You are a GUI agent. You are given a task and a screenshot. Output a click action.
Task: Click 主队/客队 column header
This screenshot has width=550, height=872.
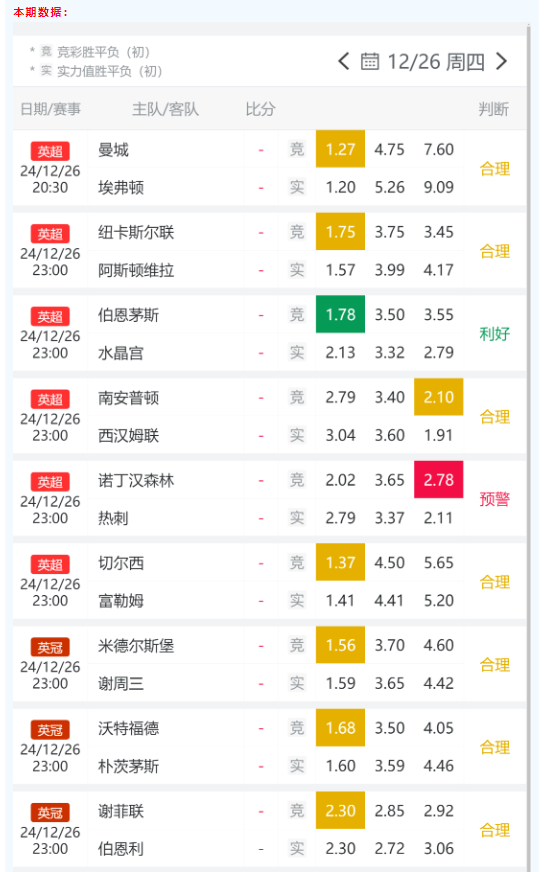pyautogui.click(x=165, y=110)
